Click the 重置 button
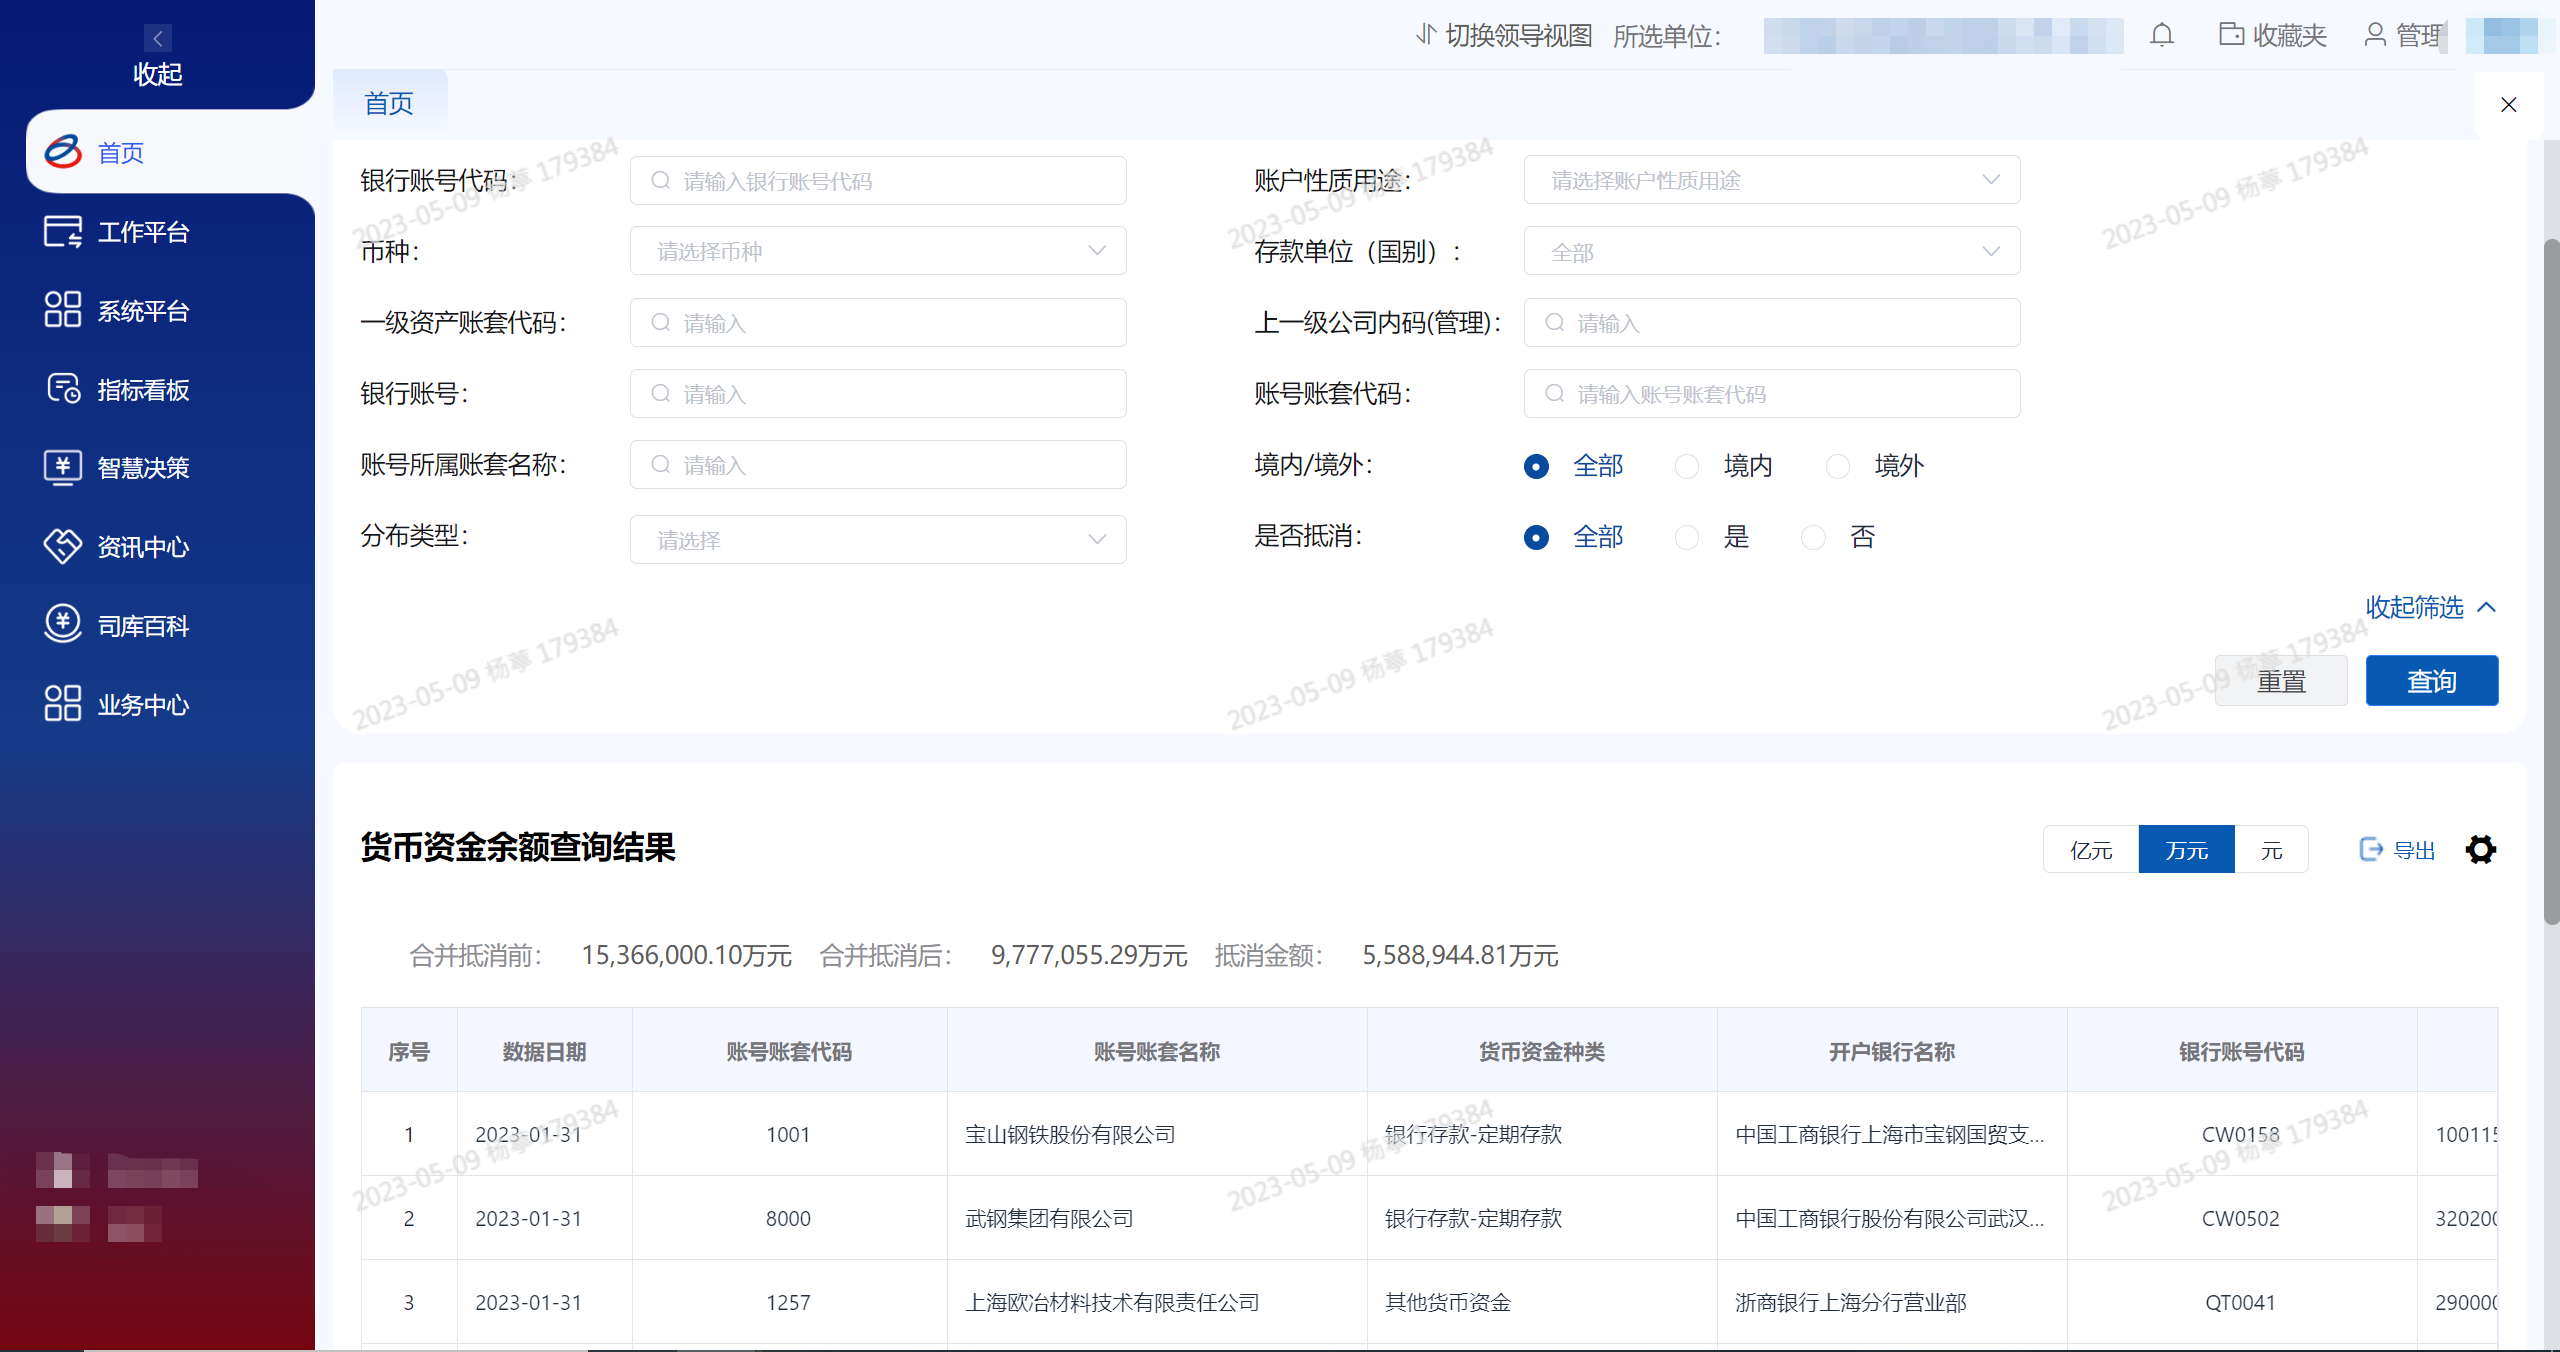This screenshot has height=1352, width=2560. tap(2281, 681)
